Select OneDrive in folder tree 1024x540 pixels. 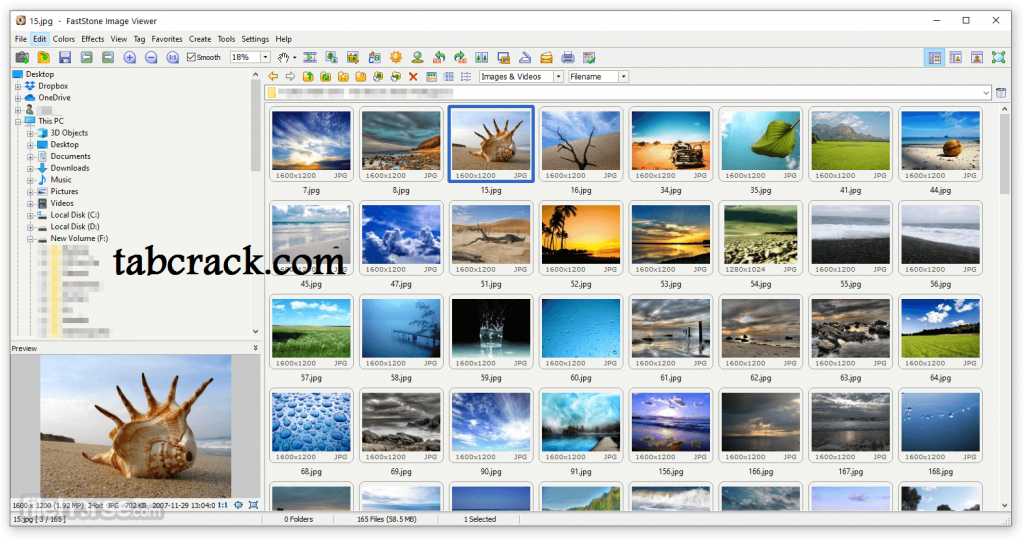click(x=54, y=98)
